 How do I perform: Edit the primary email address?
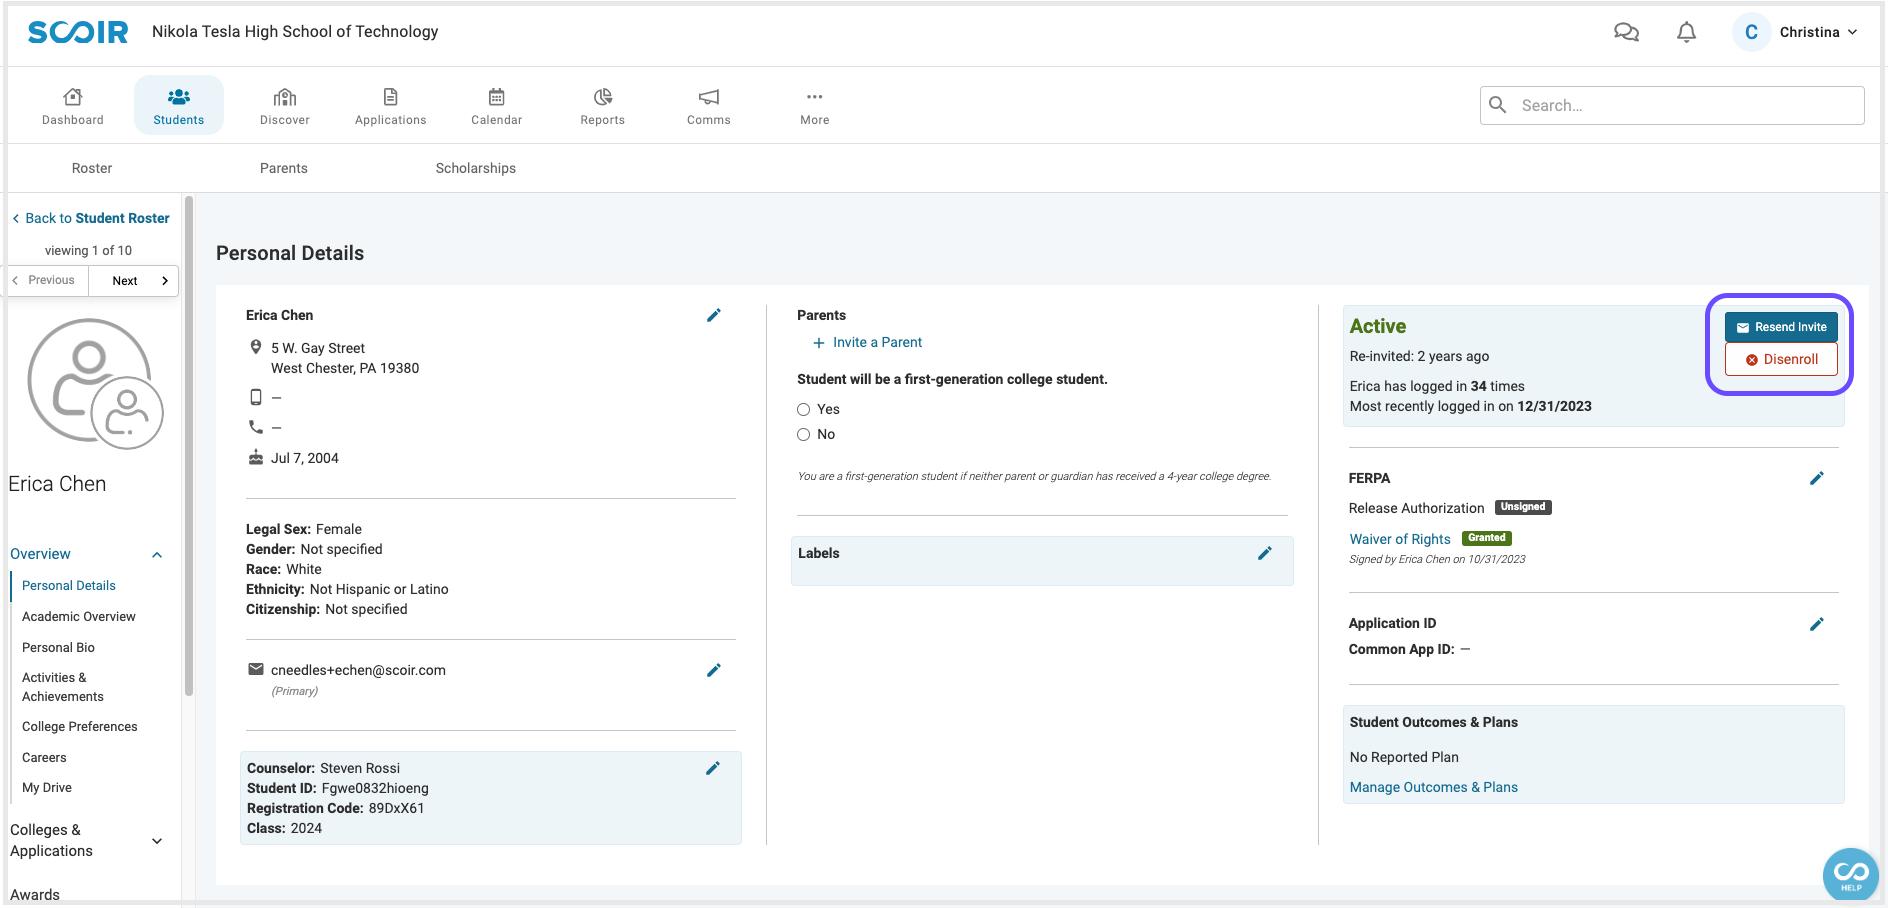click(714, 670)
